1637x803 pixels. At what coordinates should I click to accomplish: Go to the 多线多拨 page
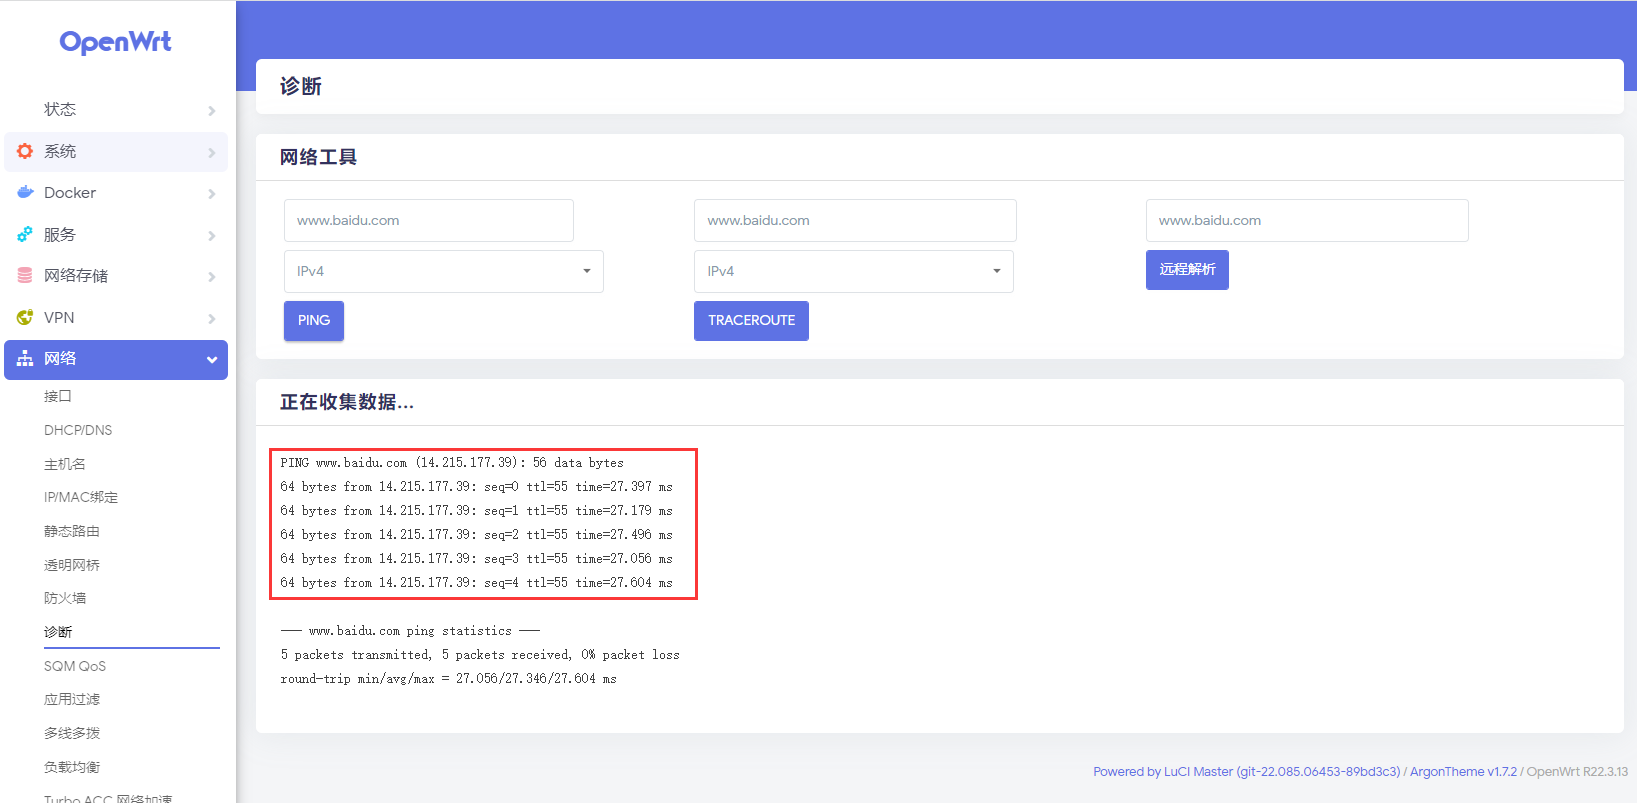point(72,733)
